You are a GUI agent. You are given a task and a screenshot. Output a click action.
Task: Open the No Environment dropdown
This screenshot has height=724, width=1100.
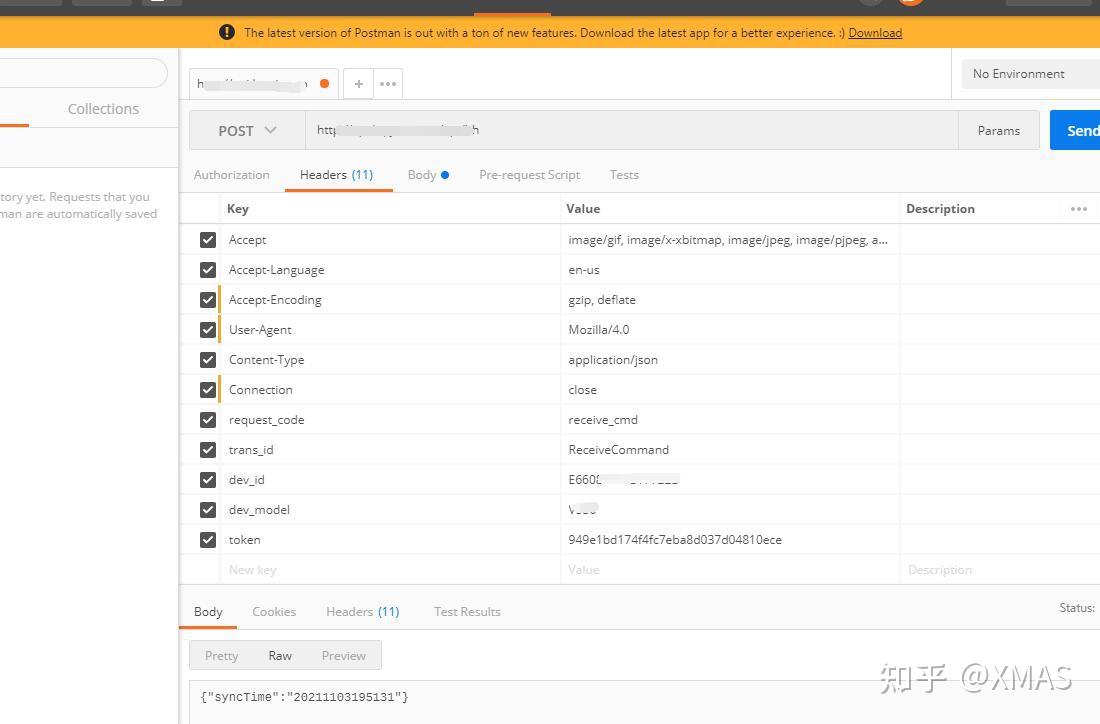pos(1018,73)
